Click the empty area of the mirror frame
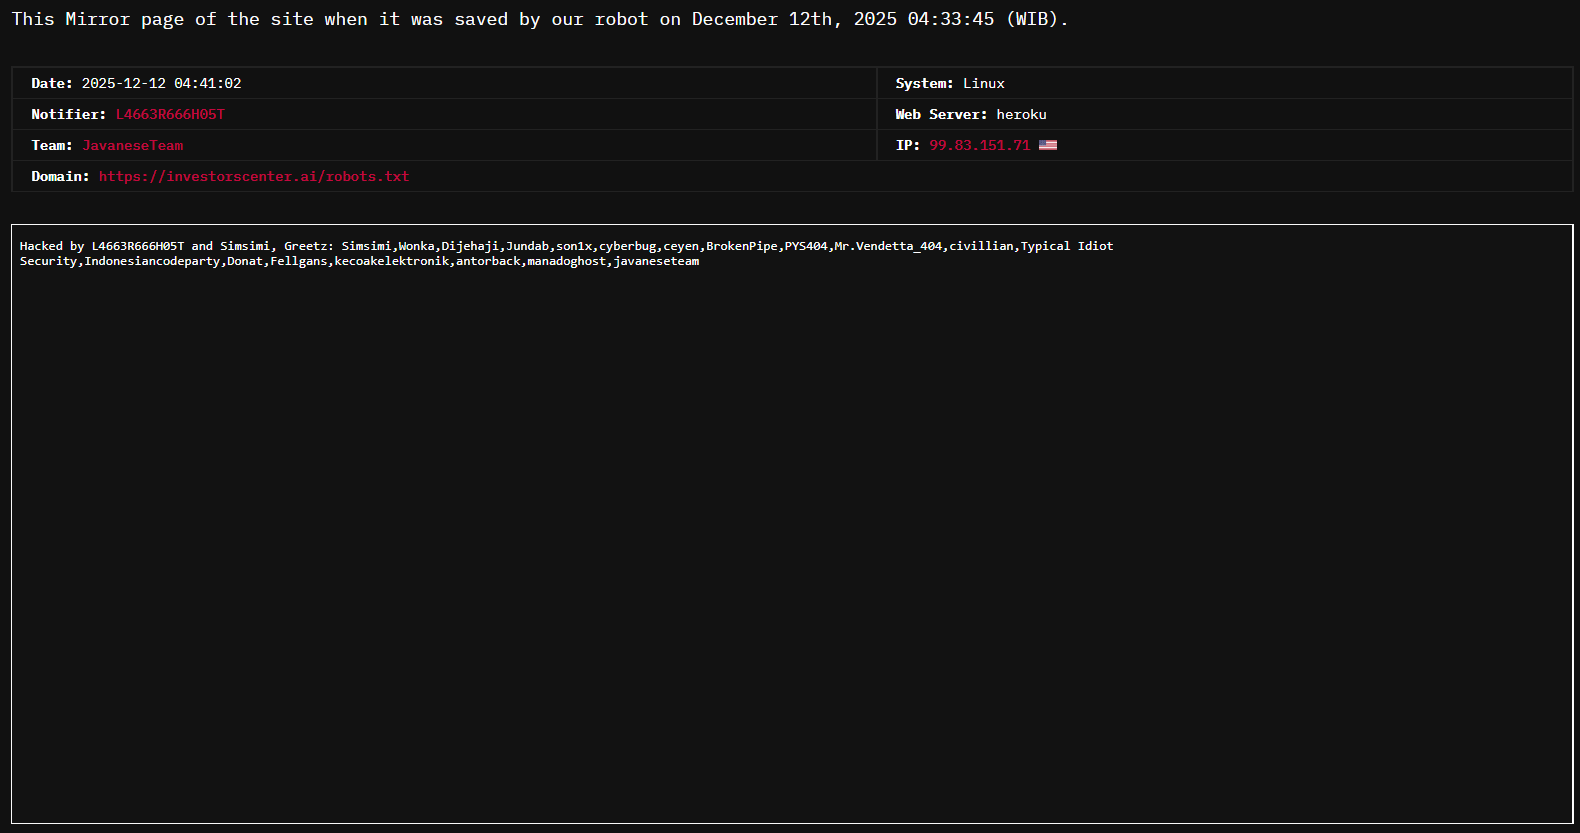Screen dimensions: 1580x833 click(790, 540)
